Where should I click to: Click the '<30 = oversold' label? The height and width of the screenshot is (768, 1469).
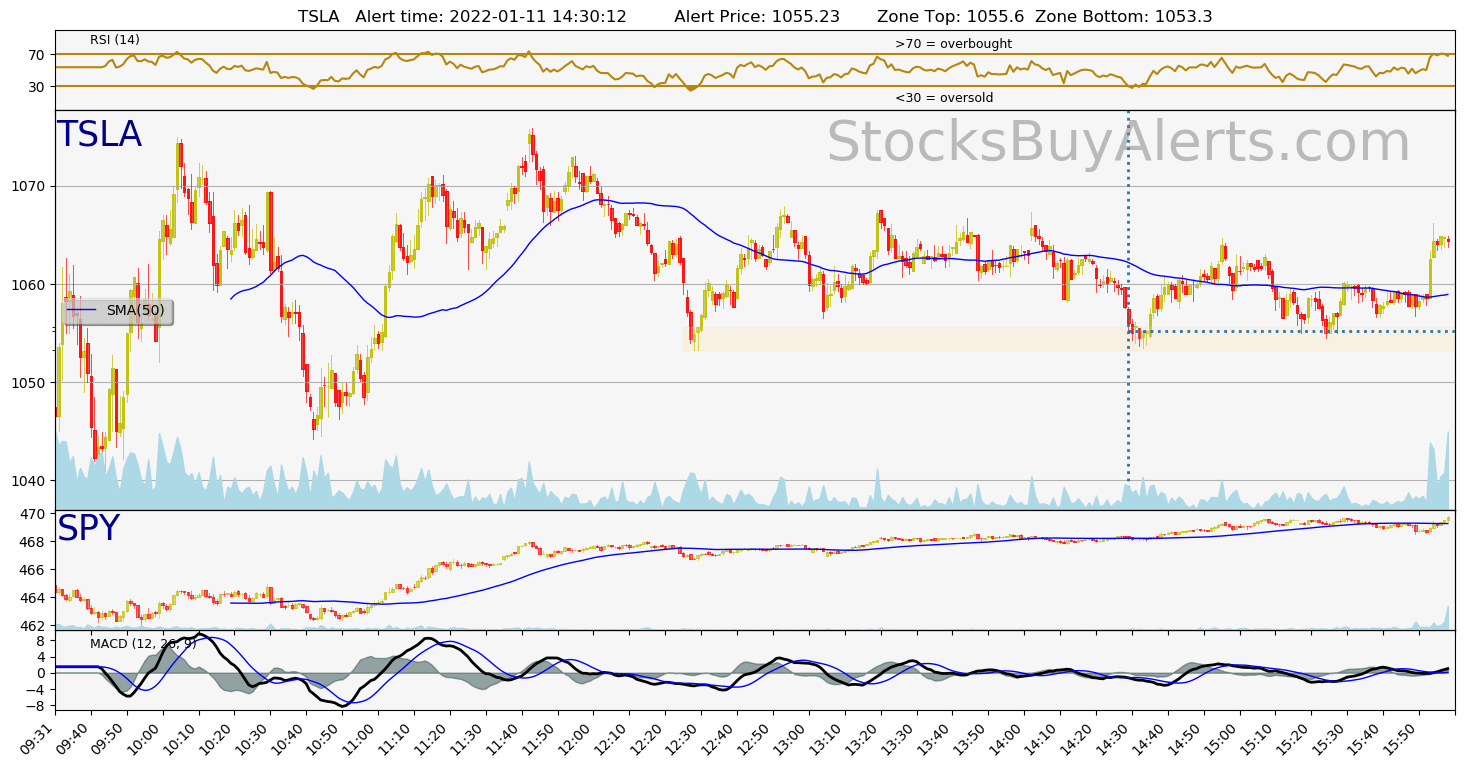pyautogui.click(x=944, y=98)
